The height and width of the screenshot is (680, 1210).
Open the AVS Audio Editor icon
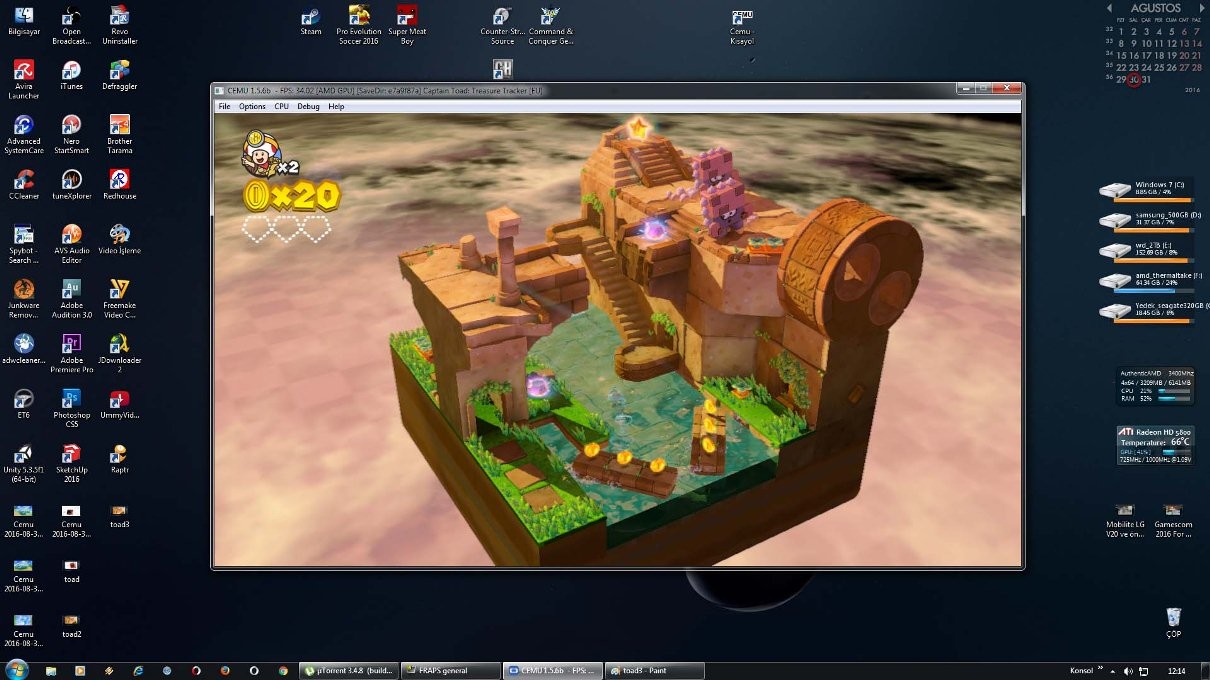click(71, 244)
